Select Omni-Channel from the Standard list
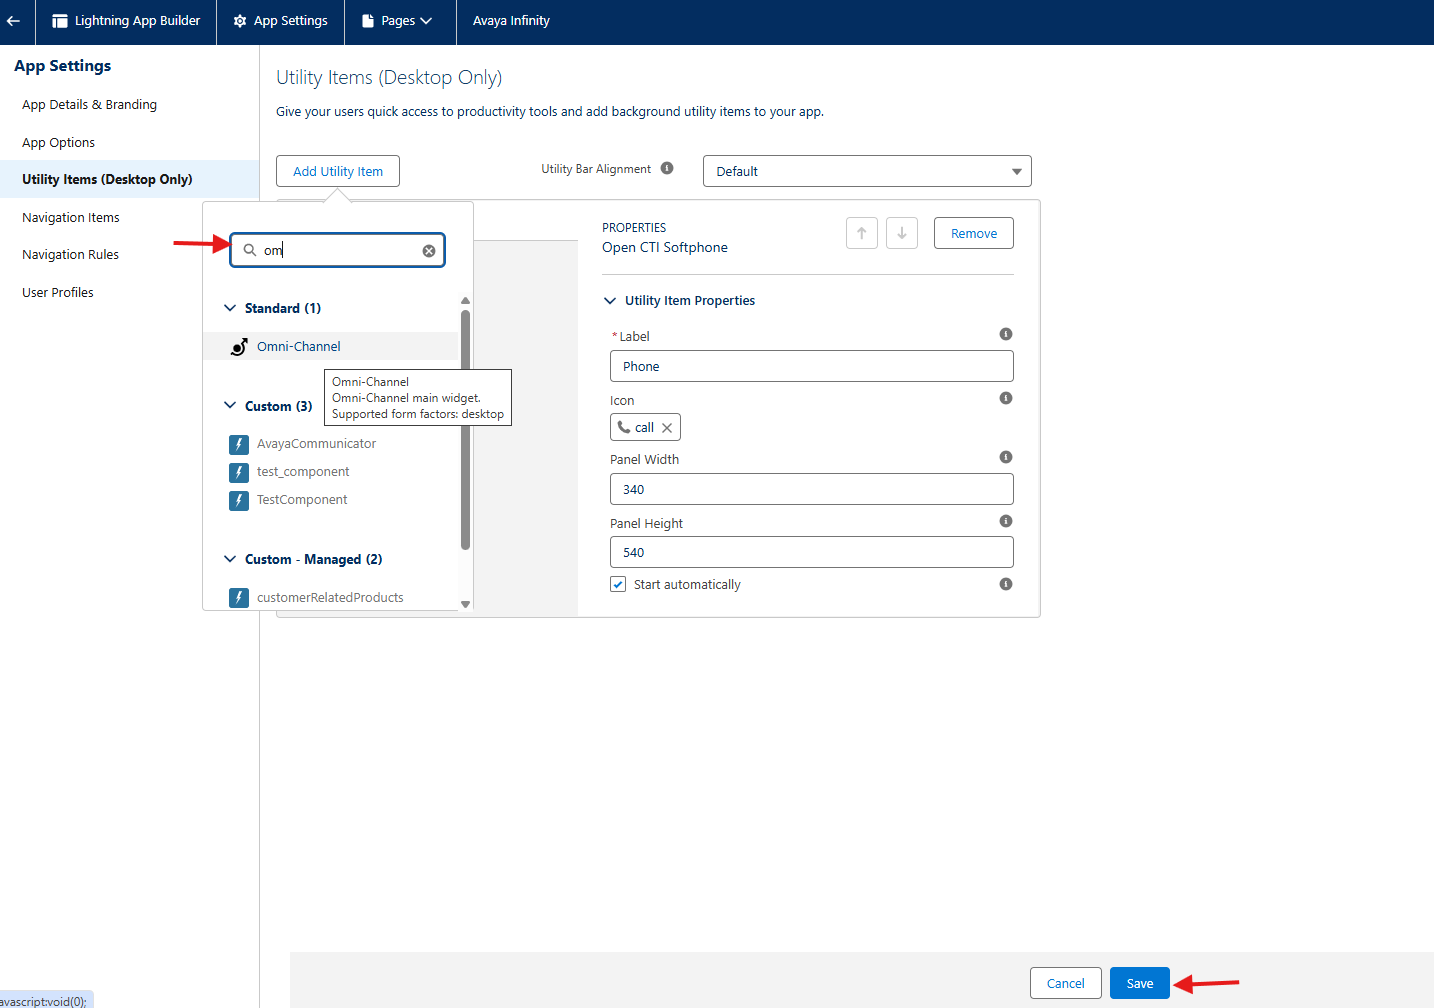Screen dimensions: 1434x1008 pos(331,346)
